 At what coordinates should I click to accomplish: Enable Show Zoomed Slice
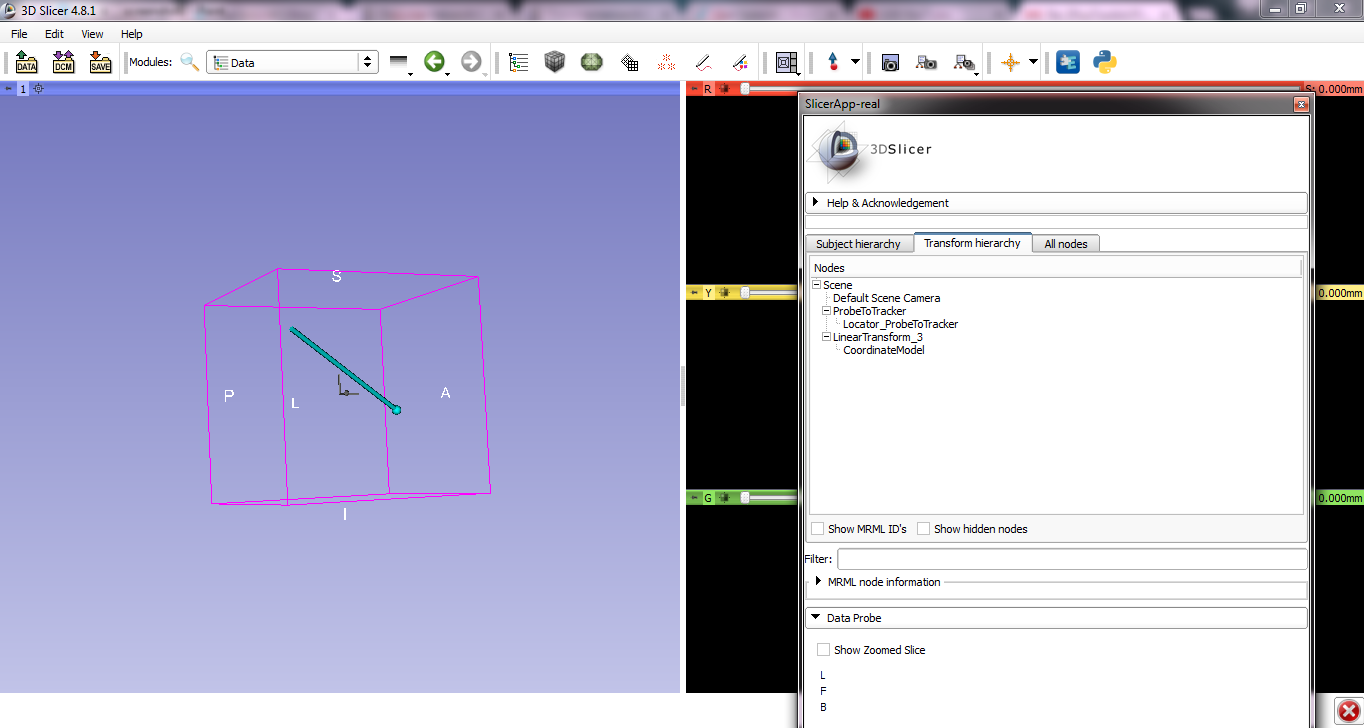click(x=823, y=649)
